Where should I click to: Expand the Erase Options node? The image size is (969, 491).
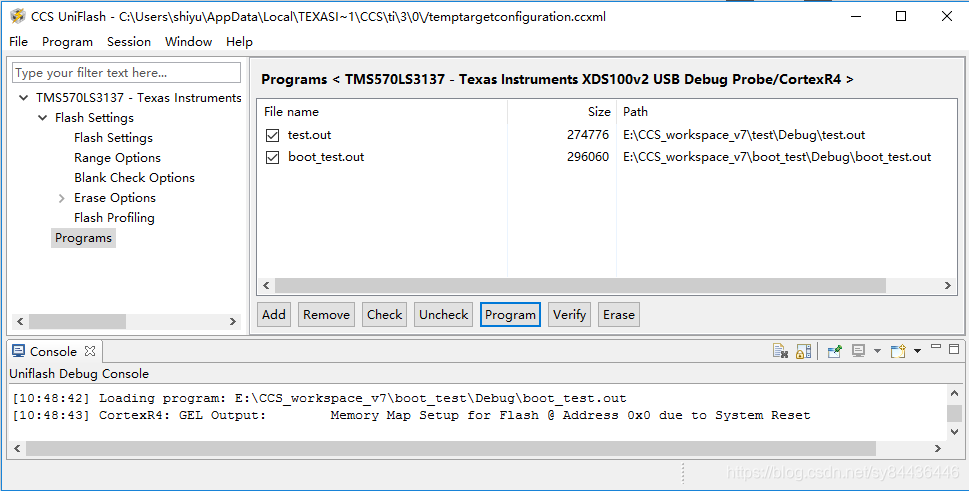click(x=61, y=198)
